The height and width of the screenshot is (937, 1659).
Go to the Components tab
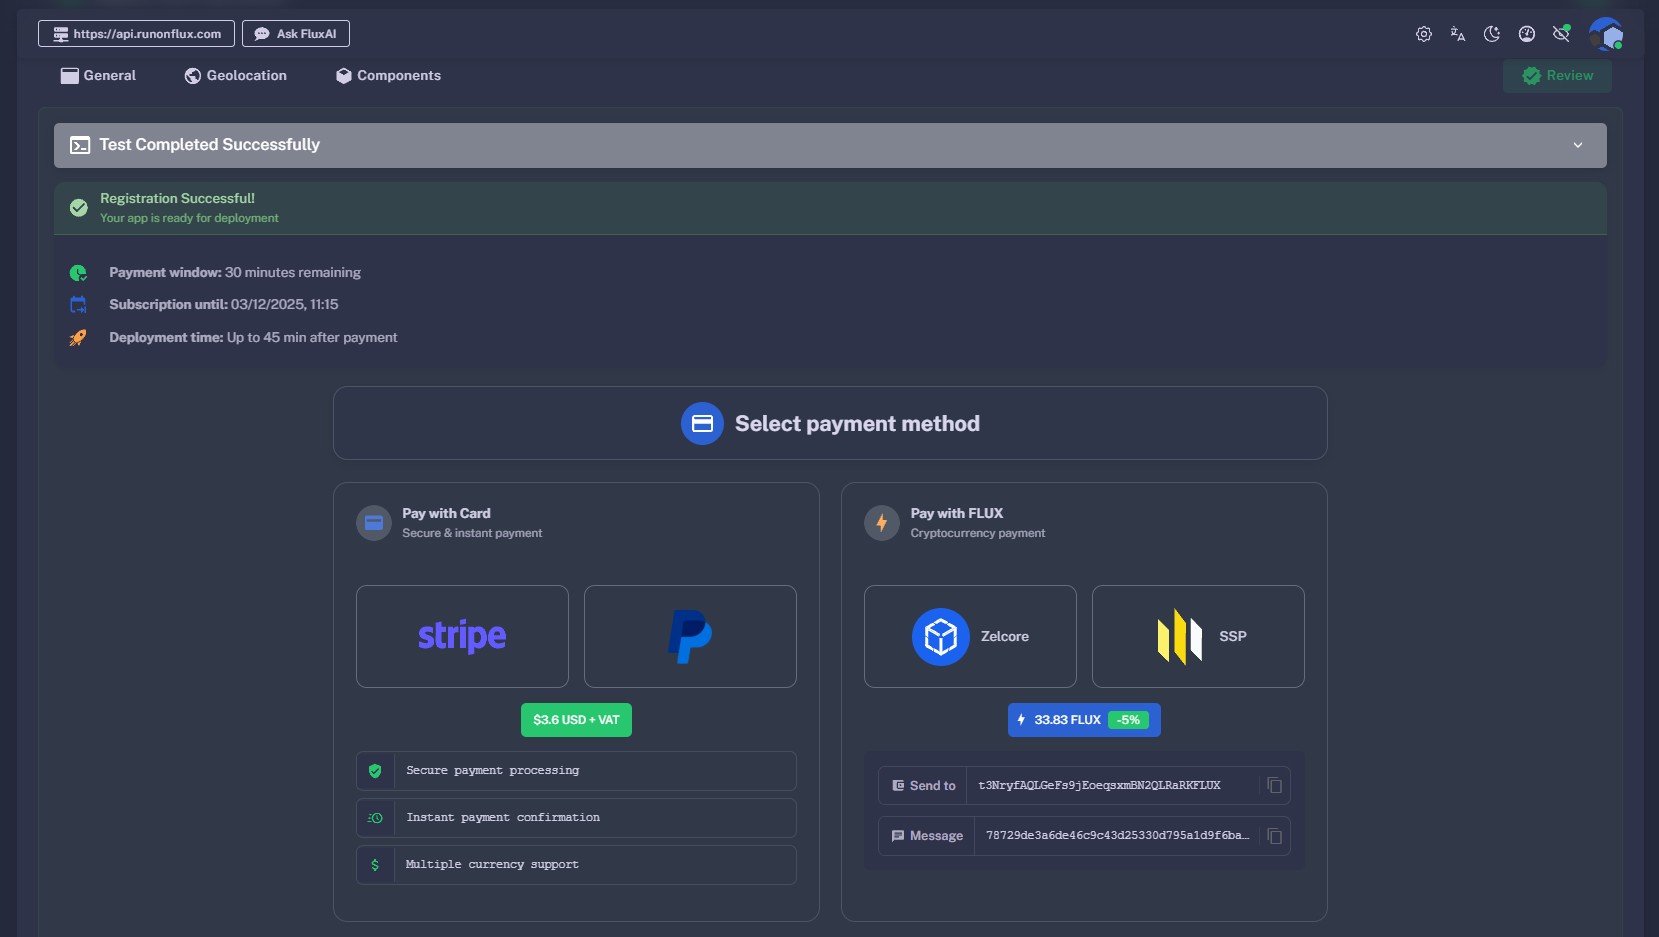tap(388, 76)
